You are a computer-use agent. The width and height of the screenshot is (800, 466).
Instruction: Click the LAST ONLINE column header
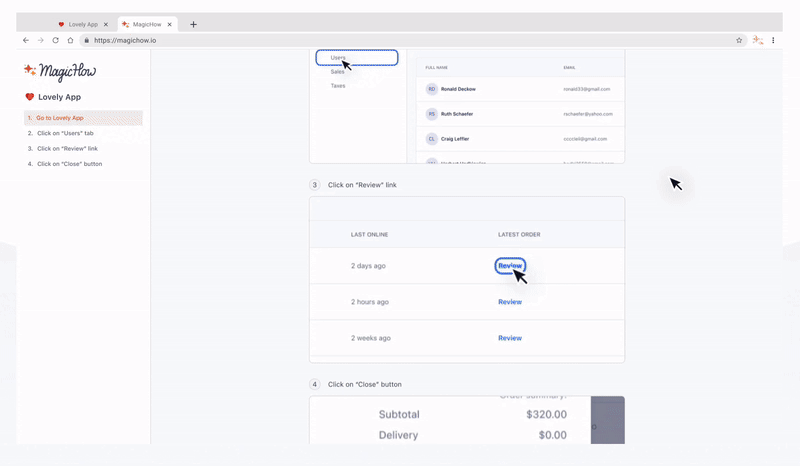point(369,235)
